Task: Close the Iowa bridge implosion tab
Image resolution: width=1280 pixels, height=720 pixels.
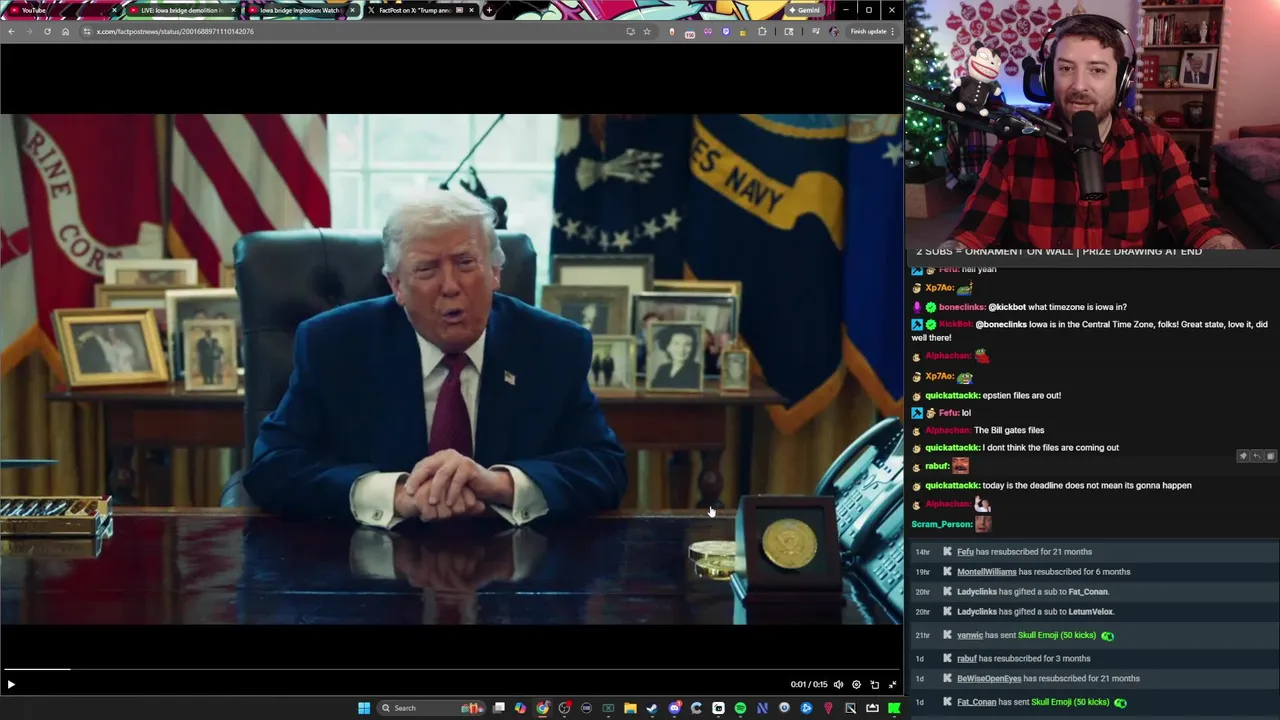Action: pyautogui.click(x=352, y=10)
